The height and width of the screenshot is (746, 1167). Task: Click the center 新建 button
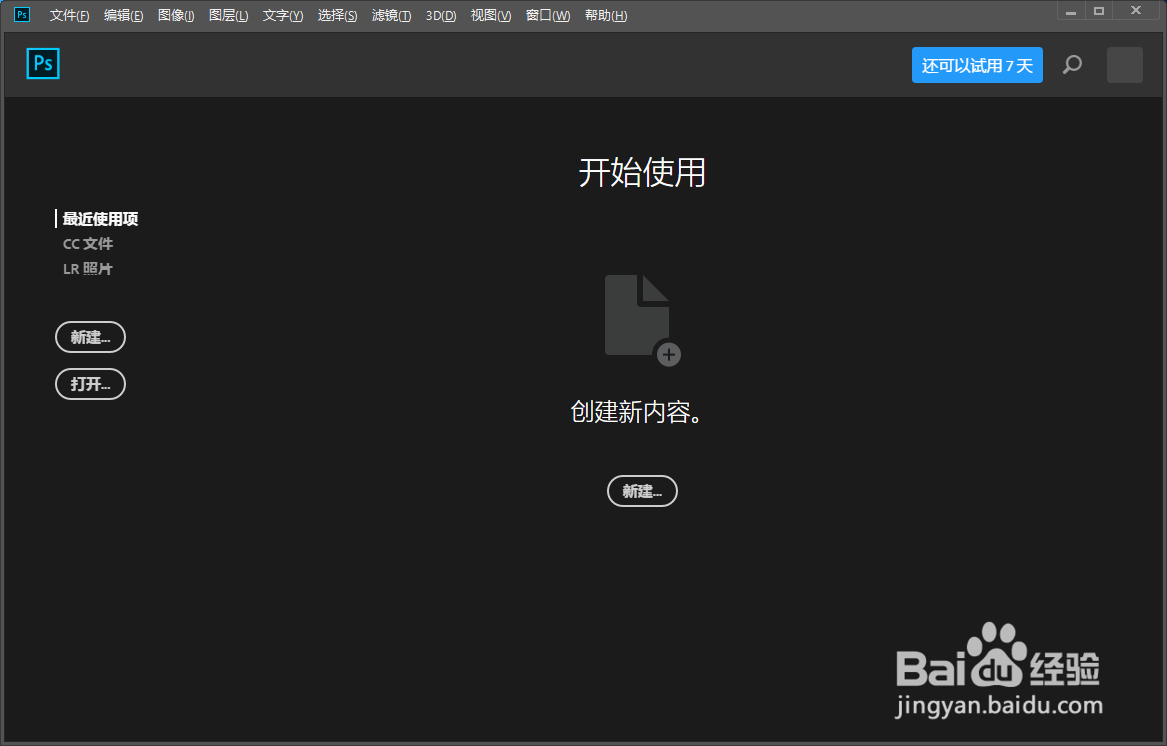coord(641,491)
